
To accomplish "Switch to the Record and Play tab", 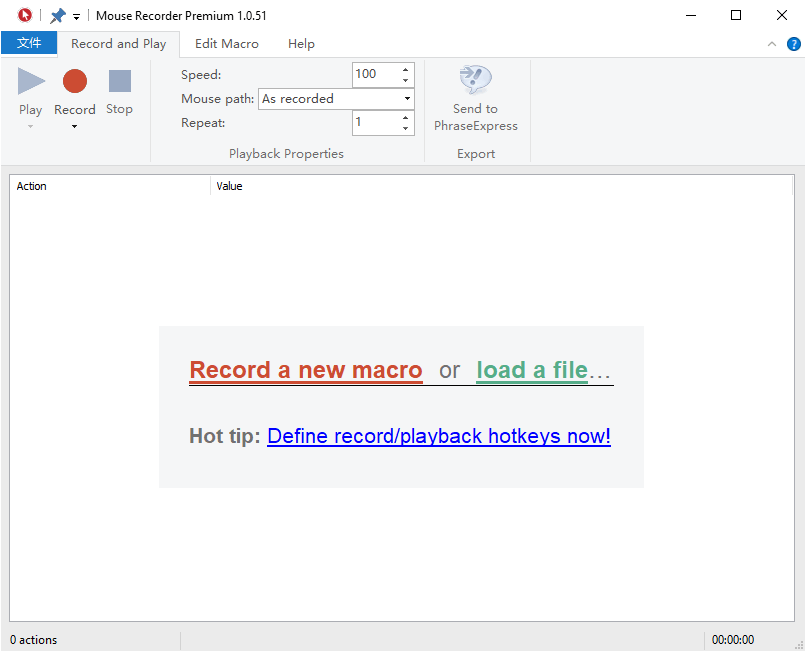I will [118, 44].
